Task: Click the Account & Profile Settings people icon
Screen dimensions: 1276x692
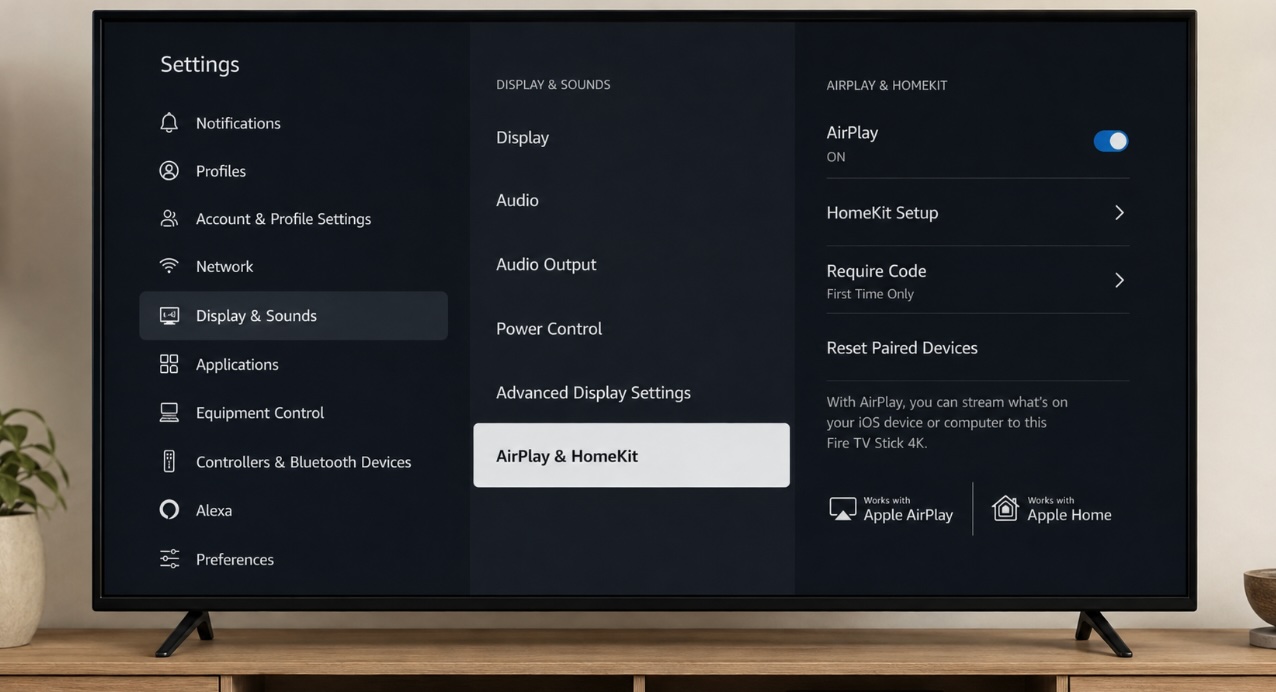Action: pos(169,219)
